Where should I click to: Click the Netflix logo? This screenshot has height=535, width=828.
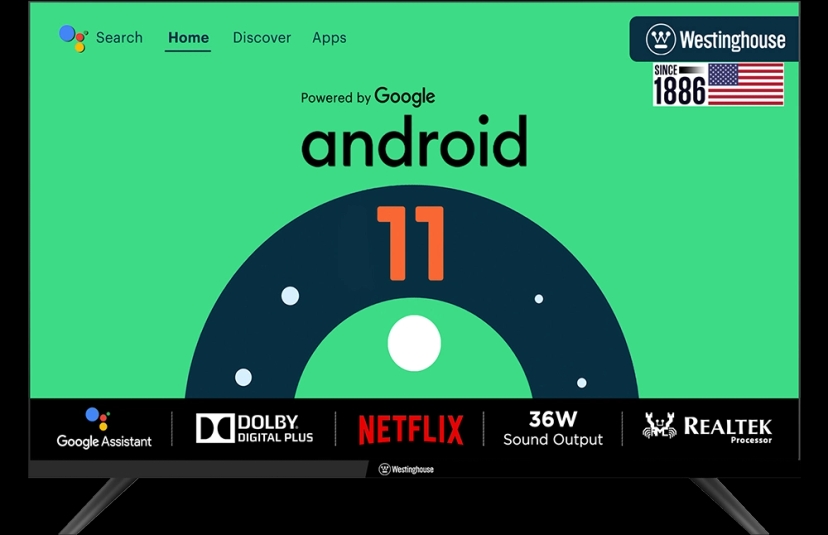click(x=411, y=429)
